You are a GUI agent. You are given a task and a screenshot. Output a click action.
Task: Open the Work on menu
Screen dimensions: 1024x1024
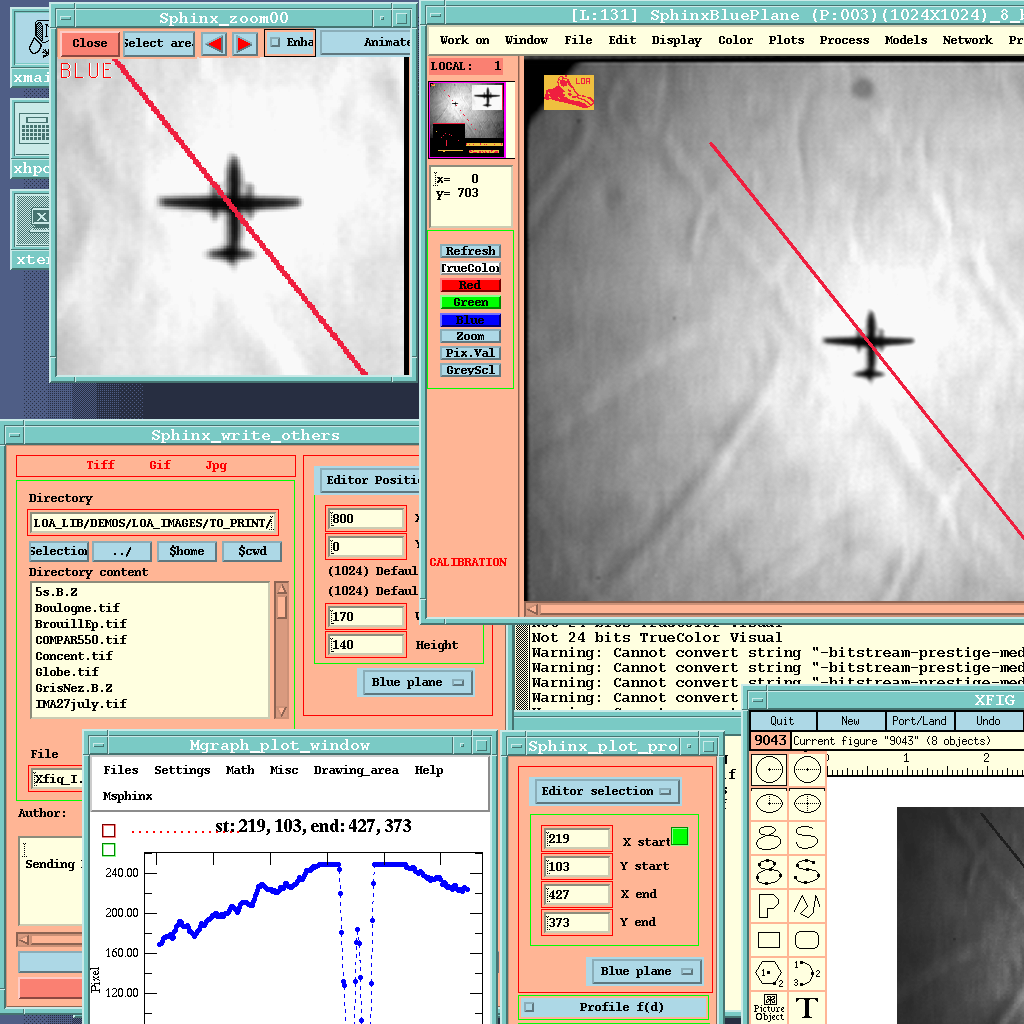click(464, 40)
